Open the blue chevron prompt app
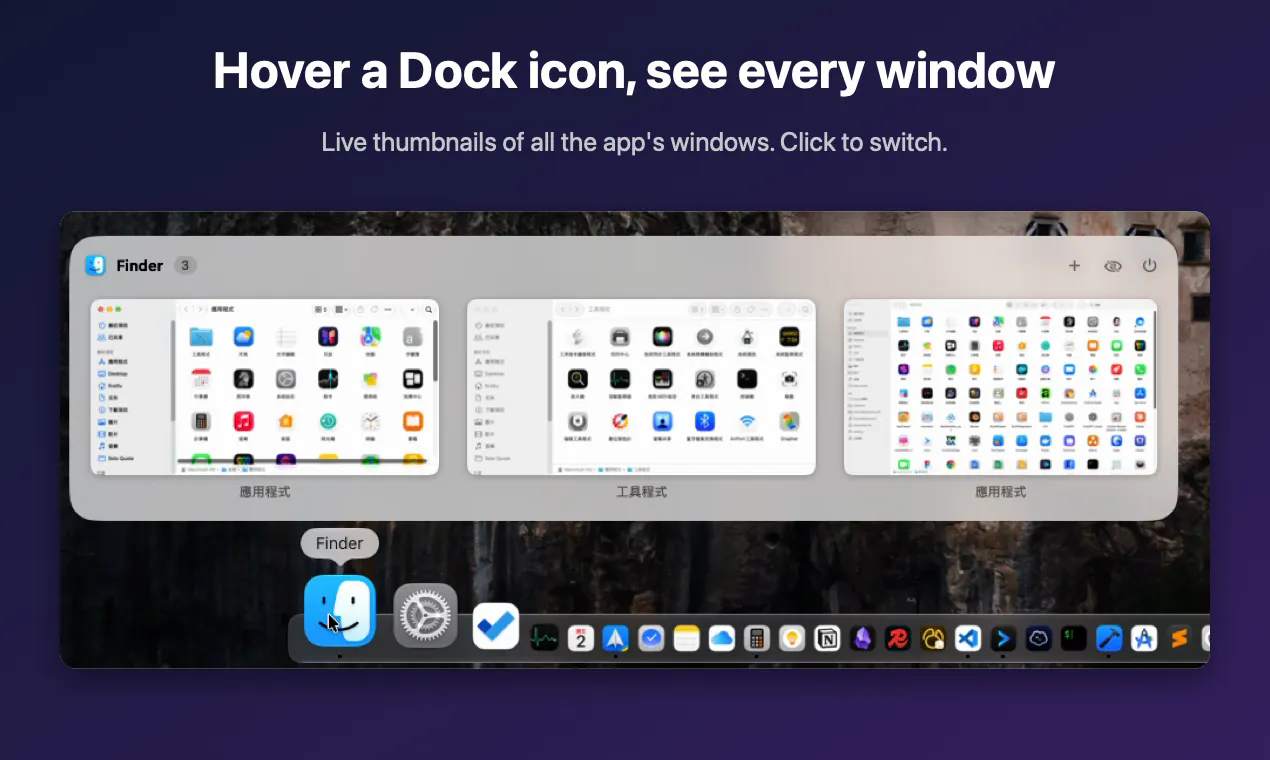1270x760 pixels. [1003, 638]
